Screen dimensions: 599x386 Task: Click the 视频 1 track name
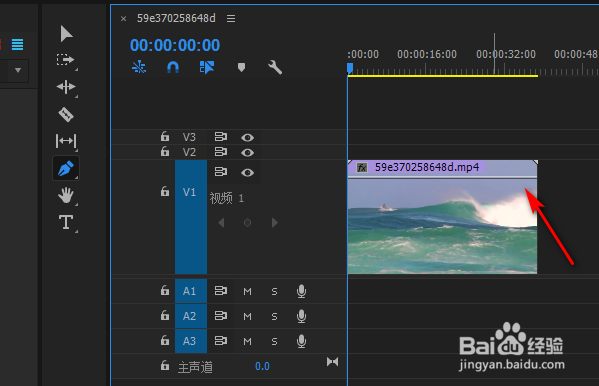point(227,198)
